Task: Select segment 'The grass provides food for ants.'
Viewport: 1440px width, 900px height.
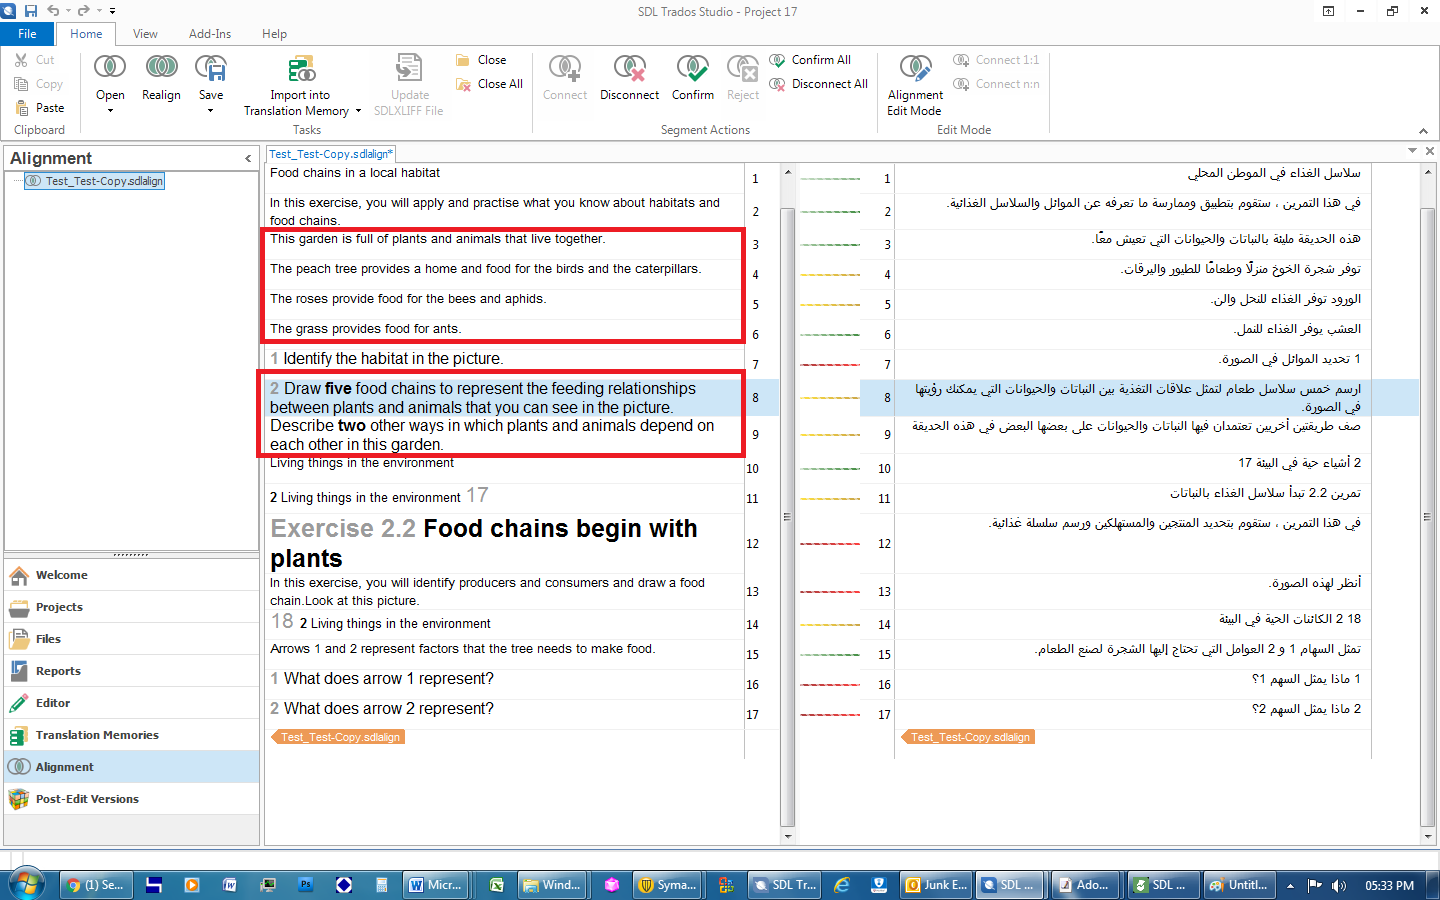Action: [365, 329]
